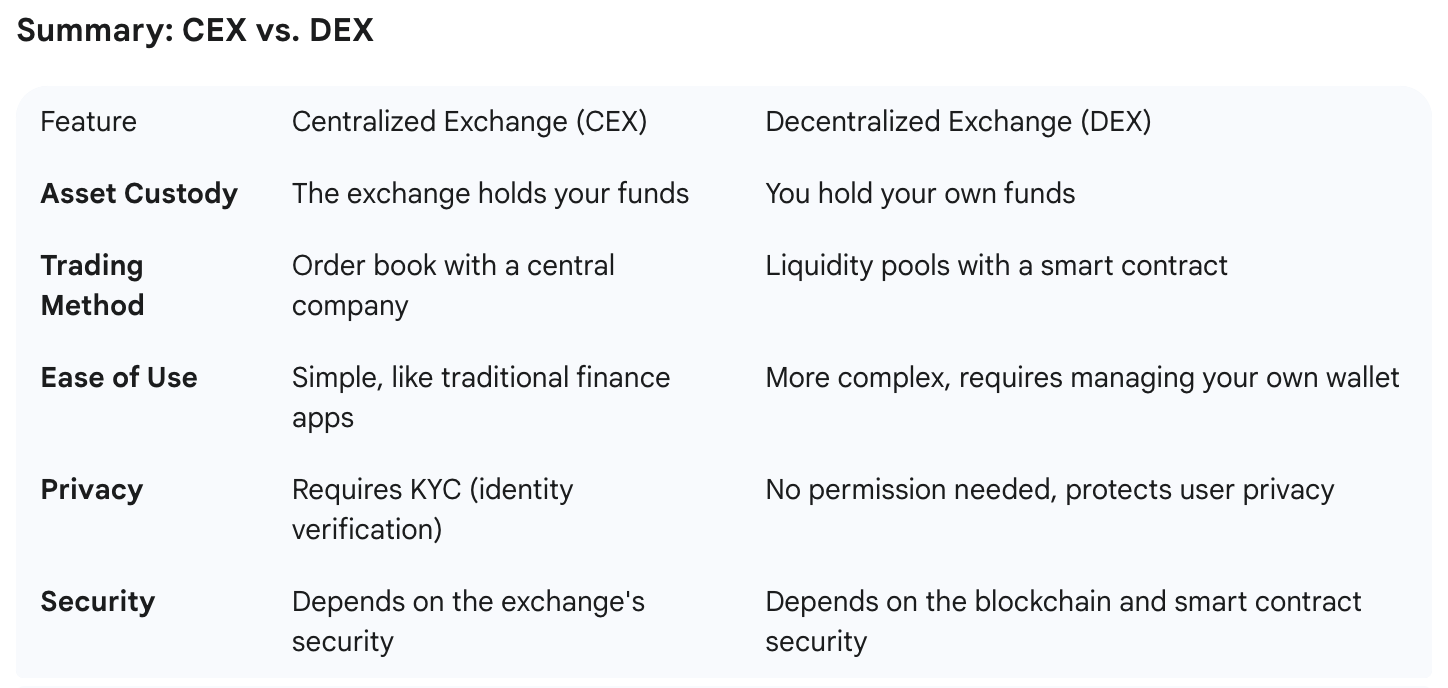
Task: Click the "Centralized Exchange (CEX)" column header
Action: (469, 122)
